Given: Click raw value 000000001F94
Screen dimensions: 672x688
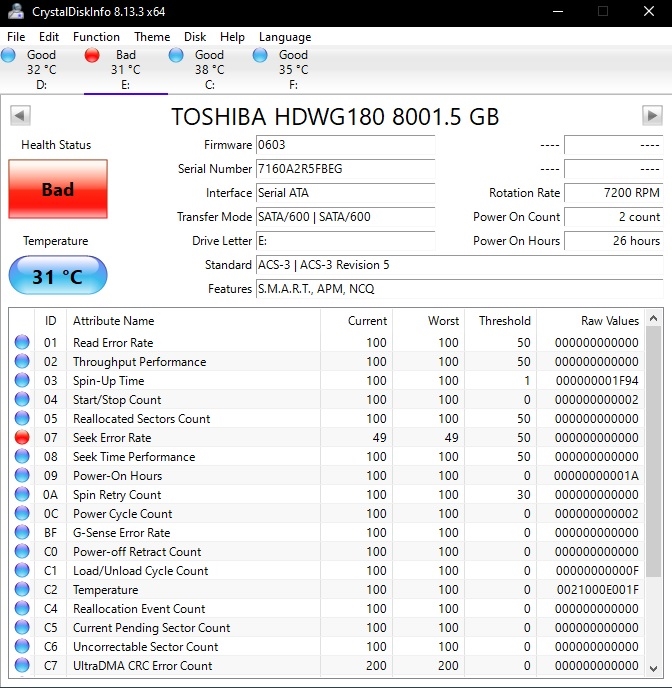Looking at the screenshot, I should coord(597,380).
